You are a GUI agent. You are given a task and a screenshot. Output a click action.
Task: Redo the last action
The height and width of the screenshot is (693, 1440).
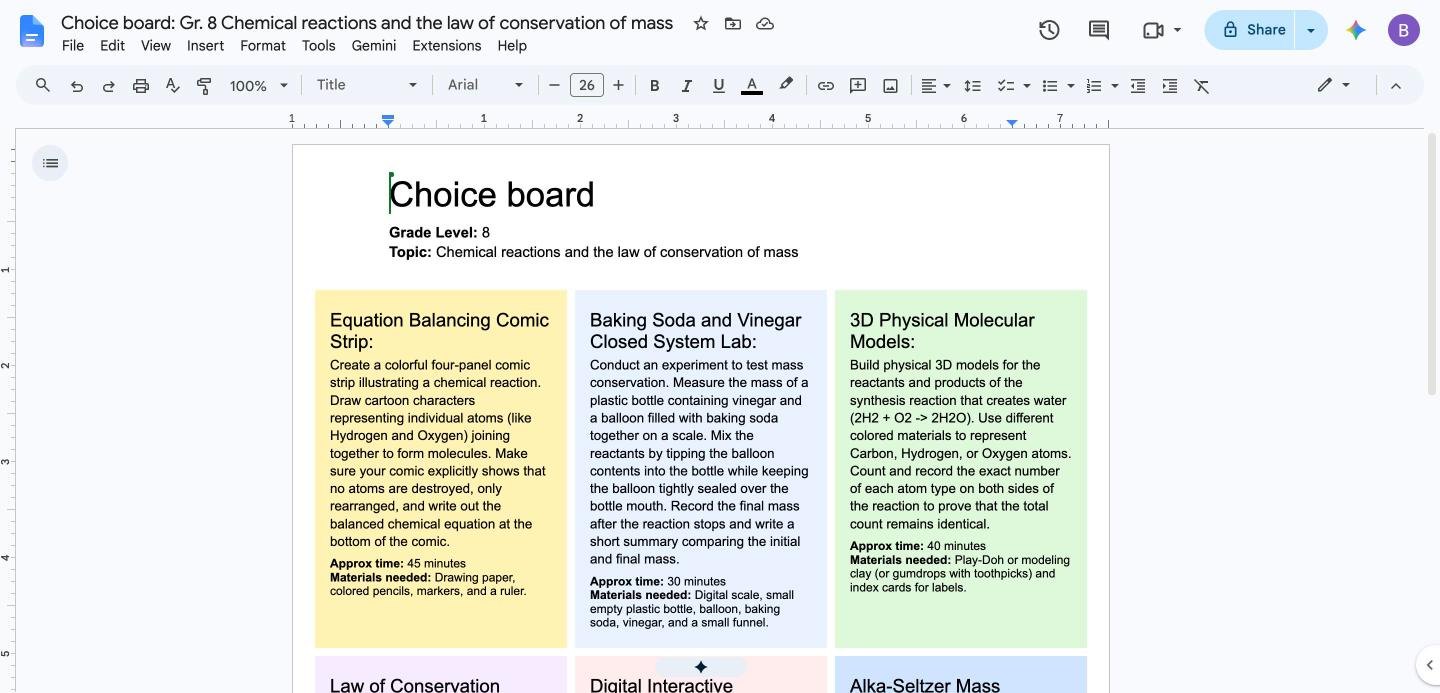point(108,86)
